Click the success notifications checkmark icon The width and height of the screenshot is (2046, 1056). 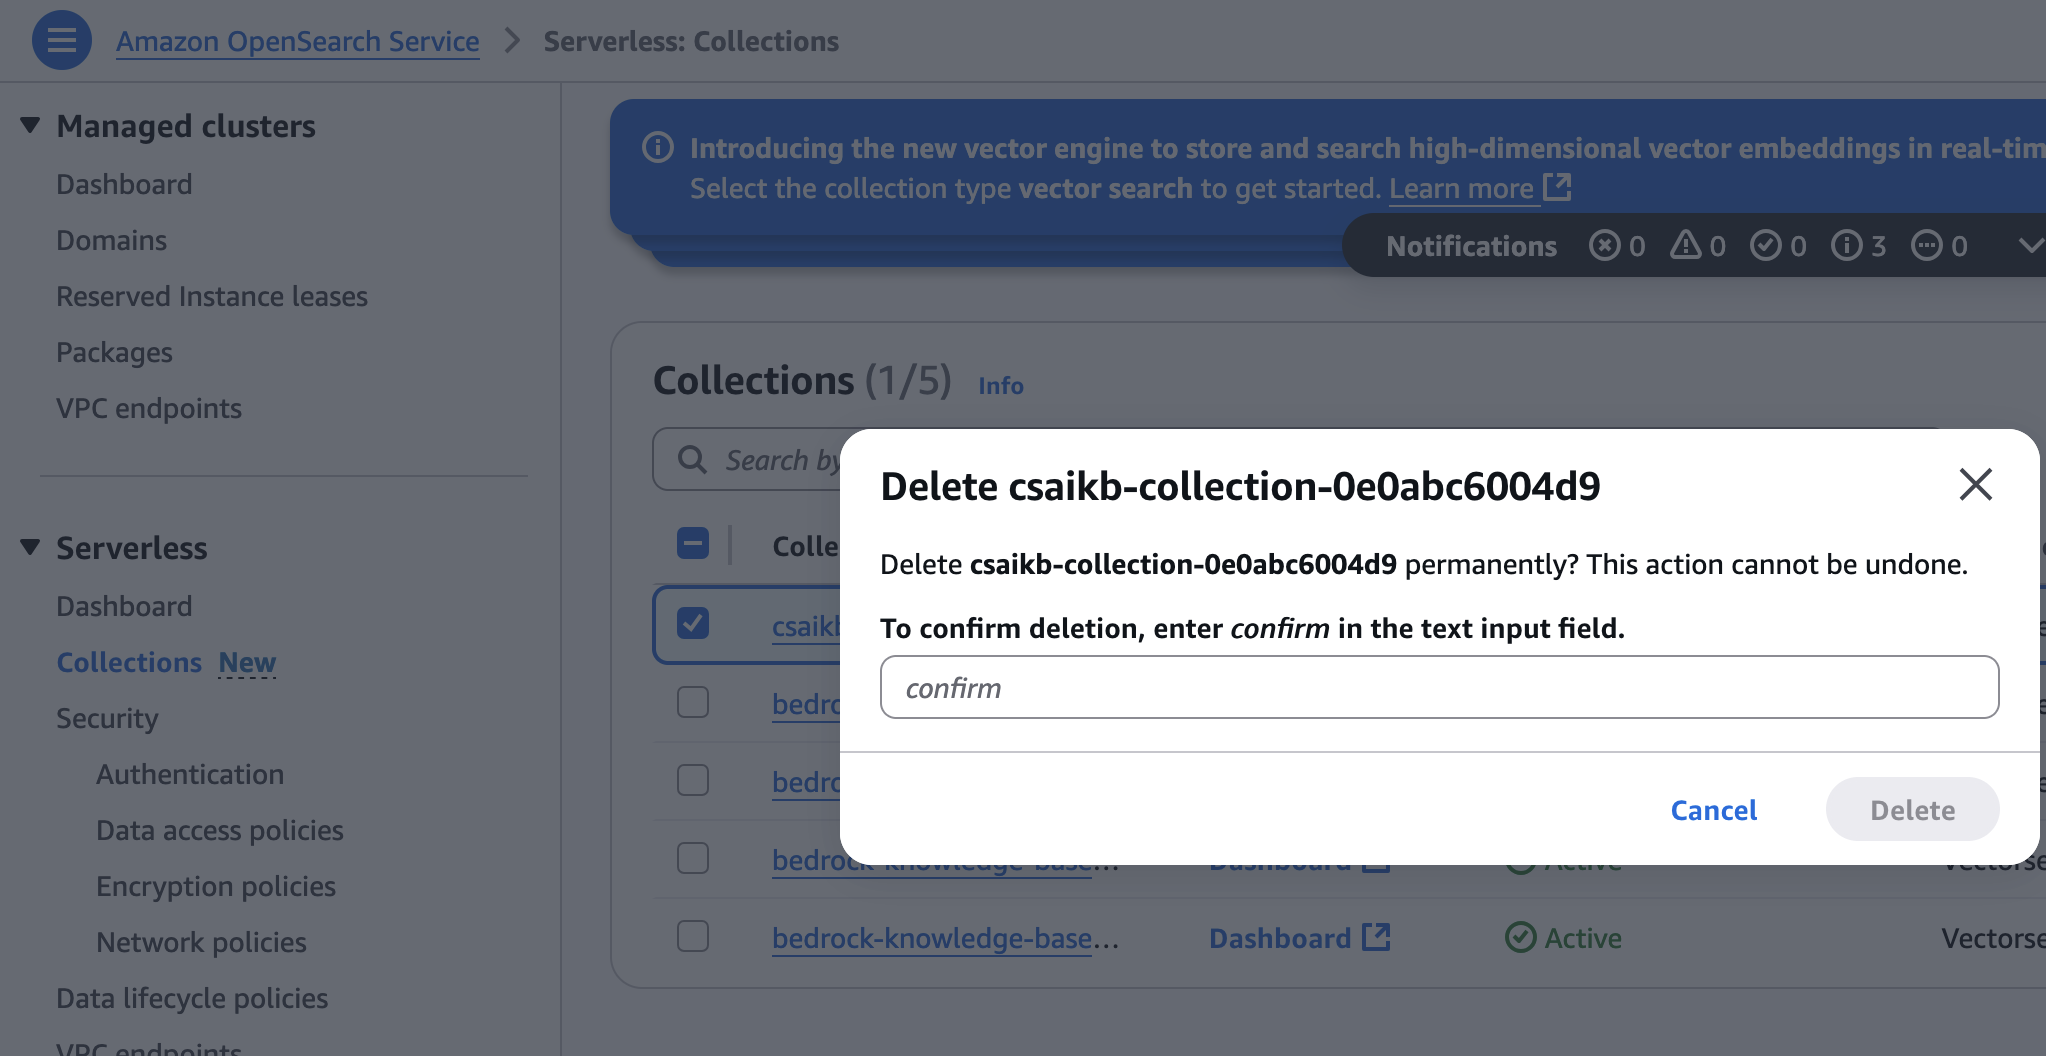coord(1765,245)
